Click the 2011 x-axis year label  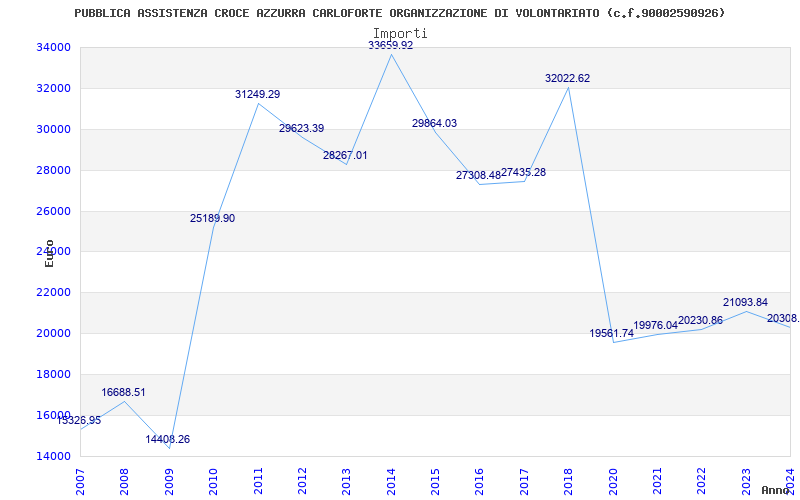point(258,482)
